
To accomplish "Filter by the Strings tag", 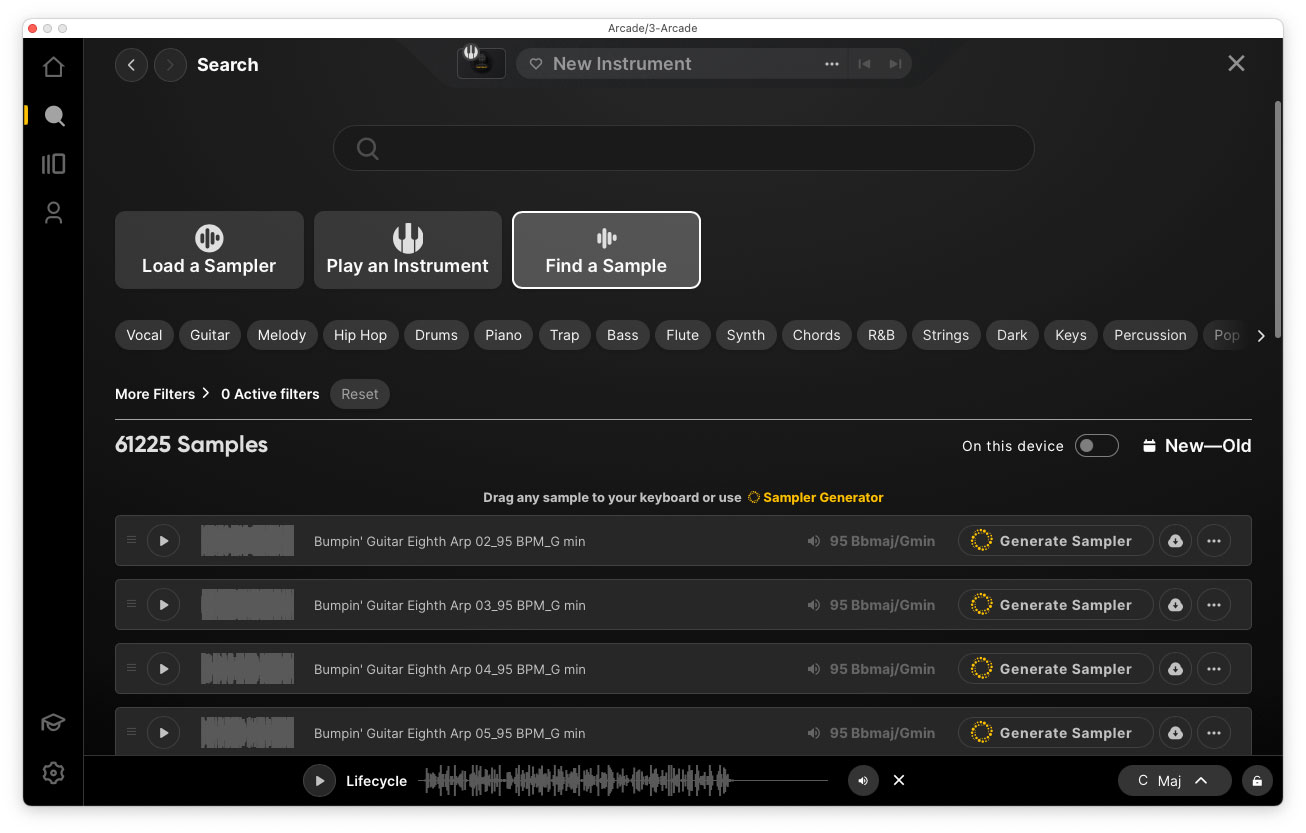I will (x=946, y=335).
